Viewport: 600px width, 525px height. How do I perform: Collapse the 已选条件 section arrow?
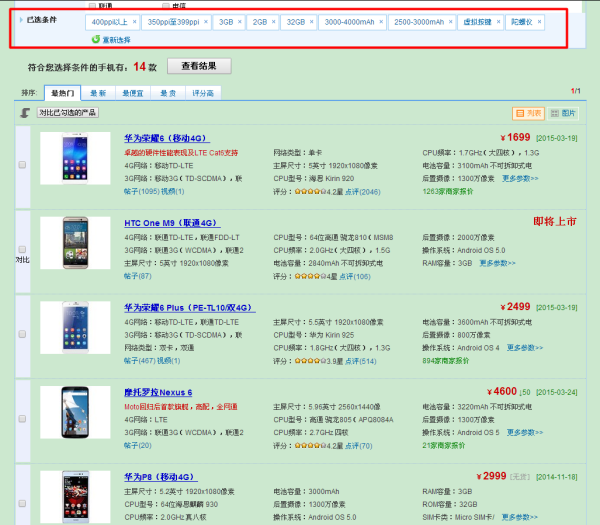point(21,20)
